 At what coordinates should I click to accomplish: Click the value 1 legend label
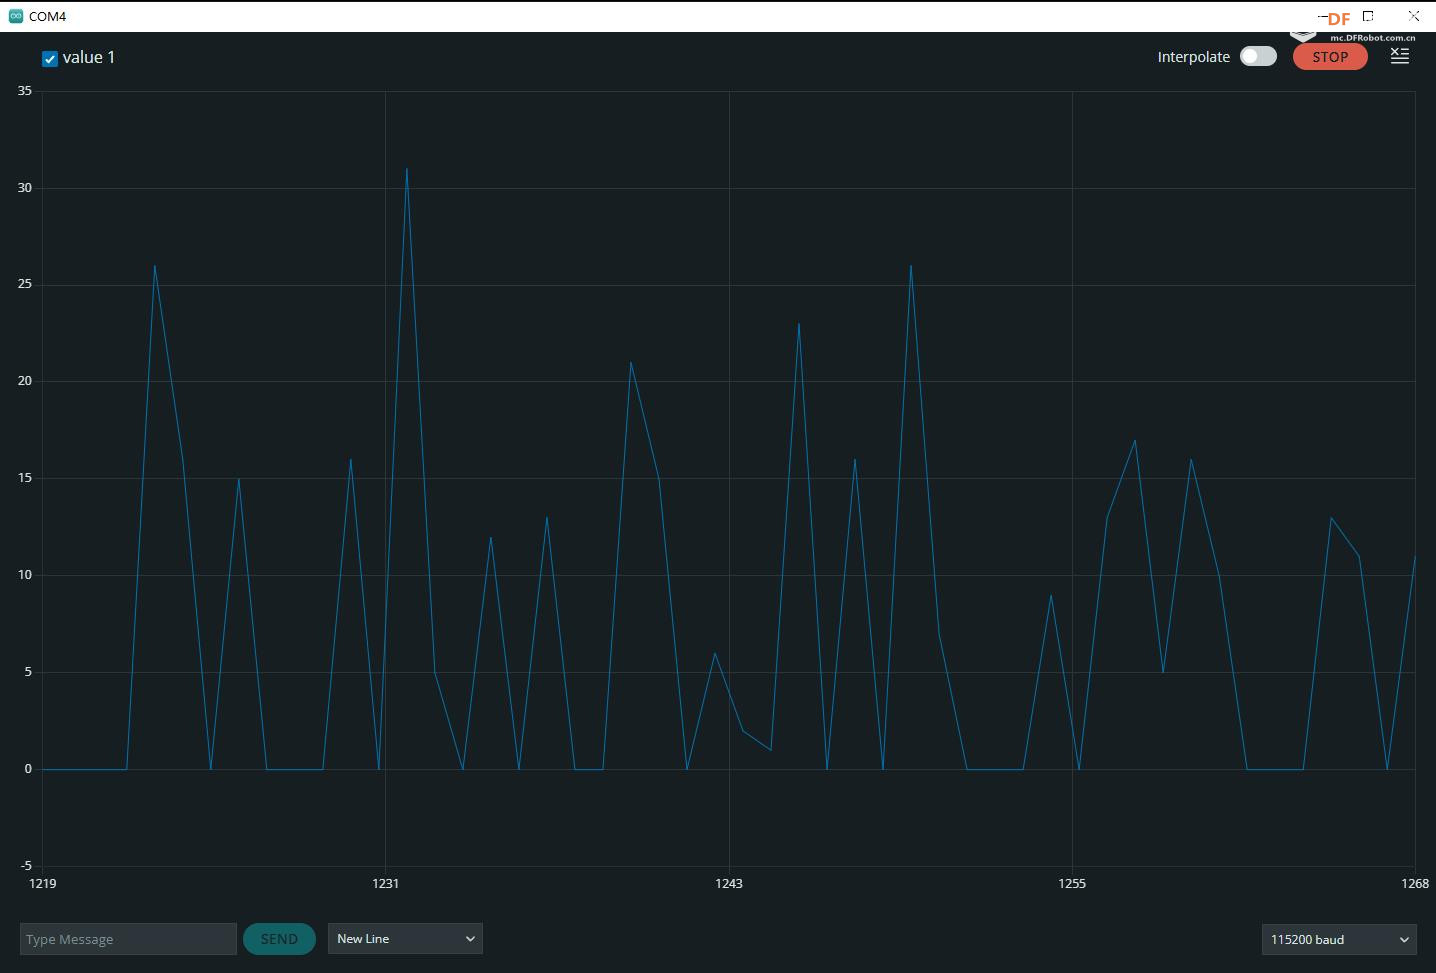click(89, 58)
